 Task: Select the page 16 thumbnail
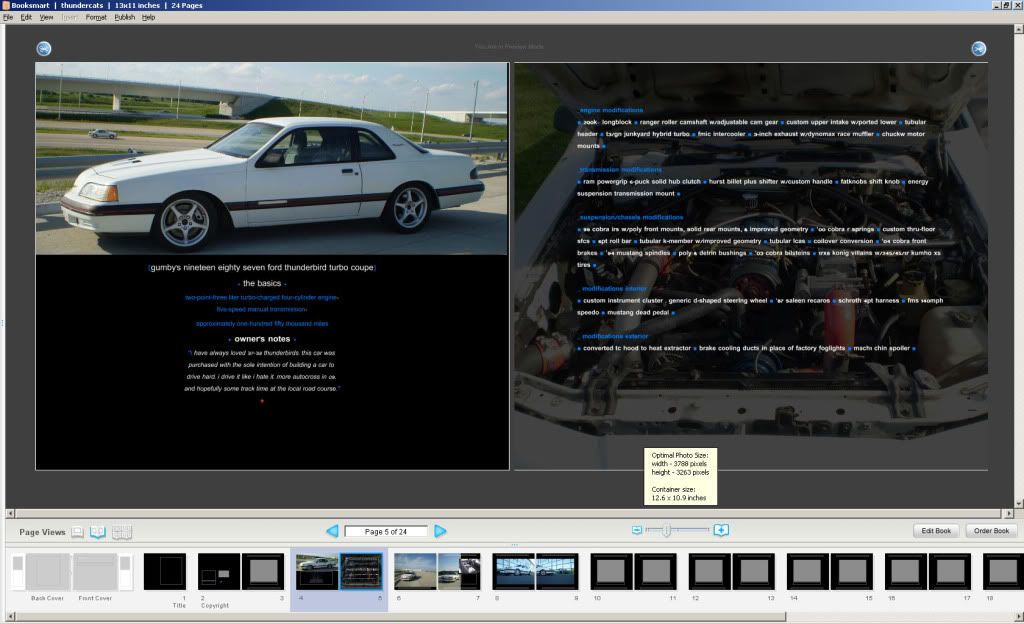pyautogui.click(x=906, y=571)
